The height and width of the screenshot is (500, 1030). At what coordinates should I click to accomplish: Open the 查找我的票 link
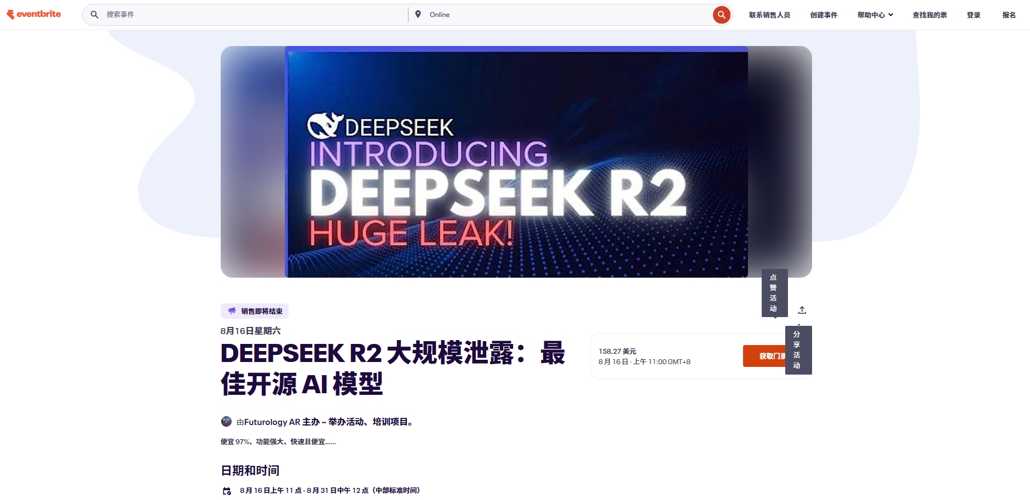[x=929, y=14]
